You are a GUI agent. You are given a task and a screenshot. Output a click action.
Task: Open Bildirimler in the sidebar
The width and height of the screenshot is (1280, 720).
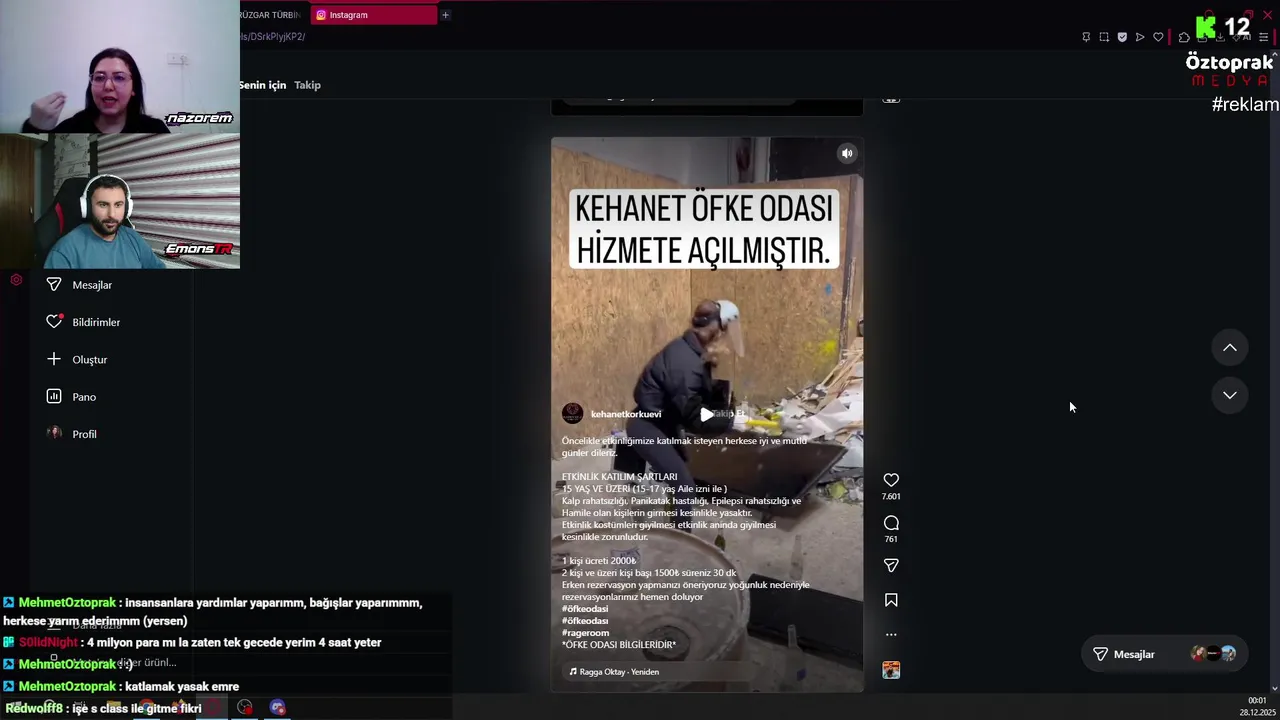tap(96, 322)
